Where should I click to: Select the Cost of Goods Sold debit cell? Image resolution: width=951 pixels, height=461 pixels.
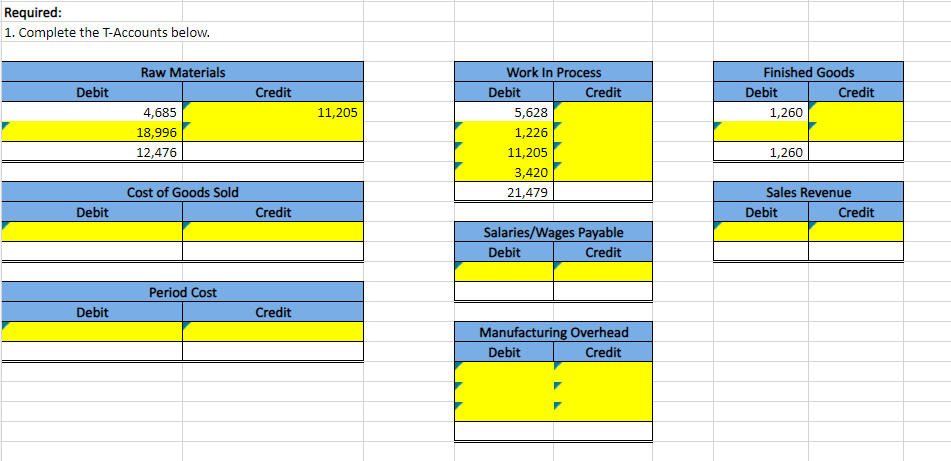(x=91, y=231)
